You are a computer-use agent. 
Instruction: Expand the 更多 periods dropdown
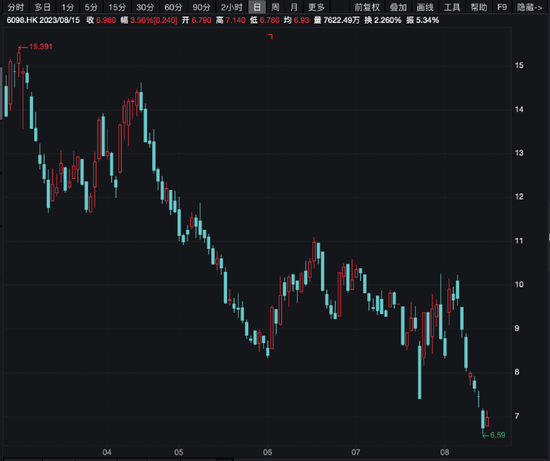tap(316, 7)
